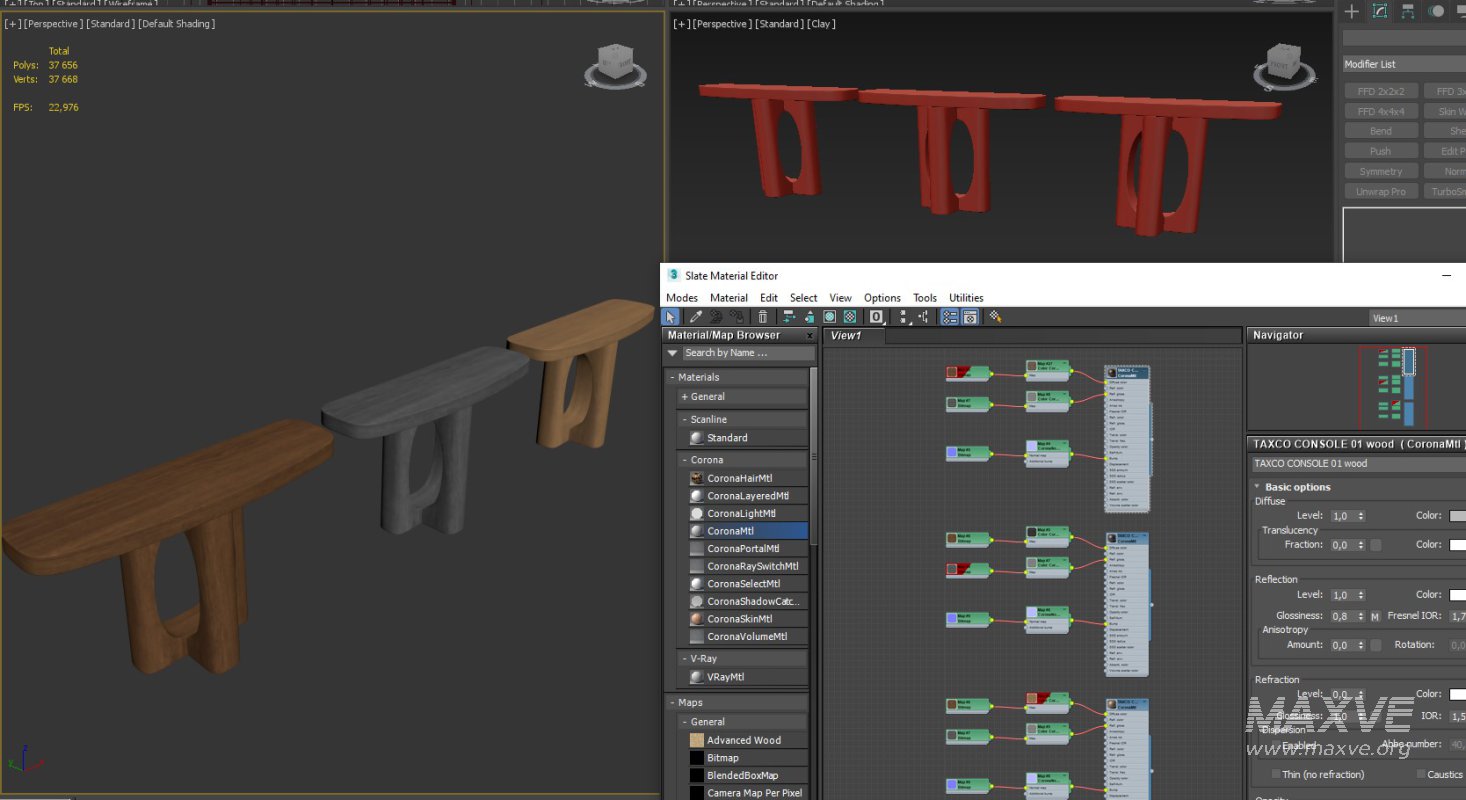Click the trash can Delete Selected icon
This screenshot has width=1466, height=800.
tap(763, 317)
